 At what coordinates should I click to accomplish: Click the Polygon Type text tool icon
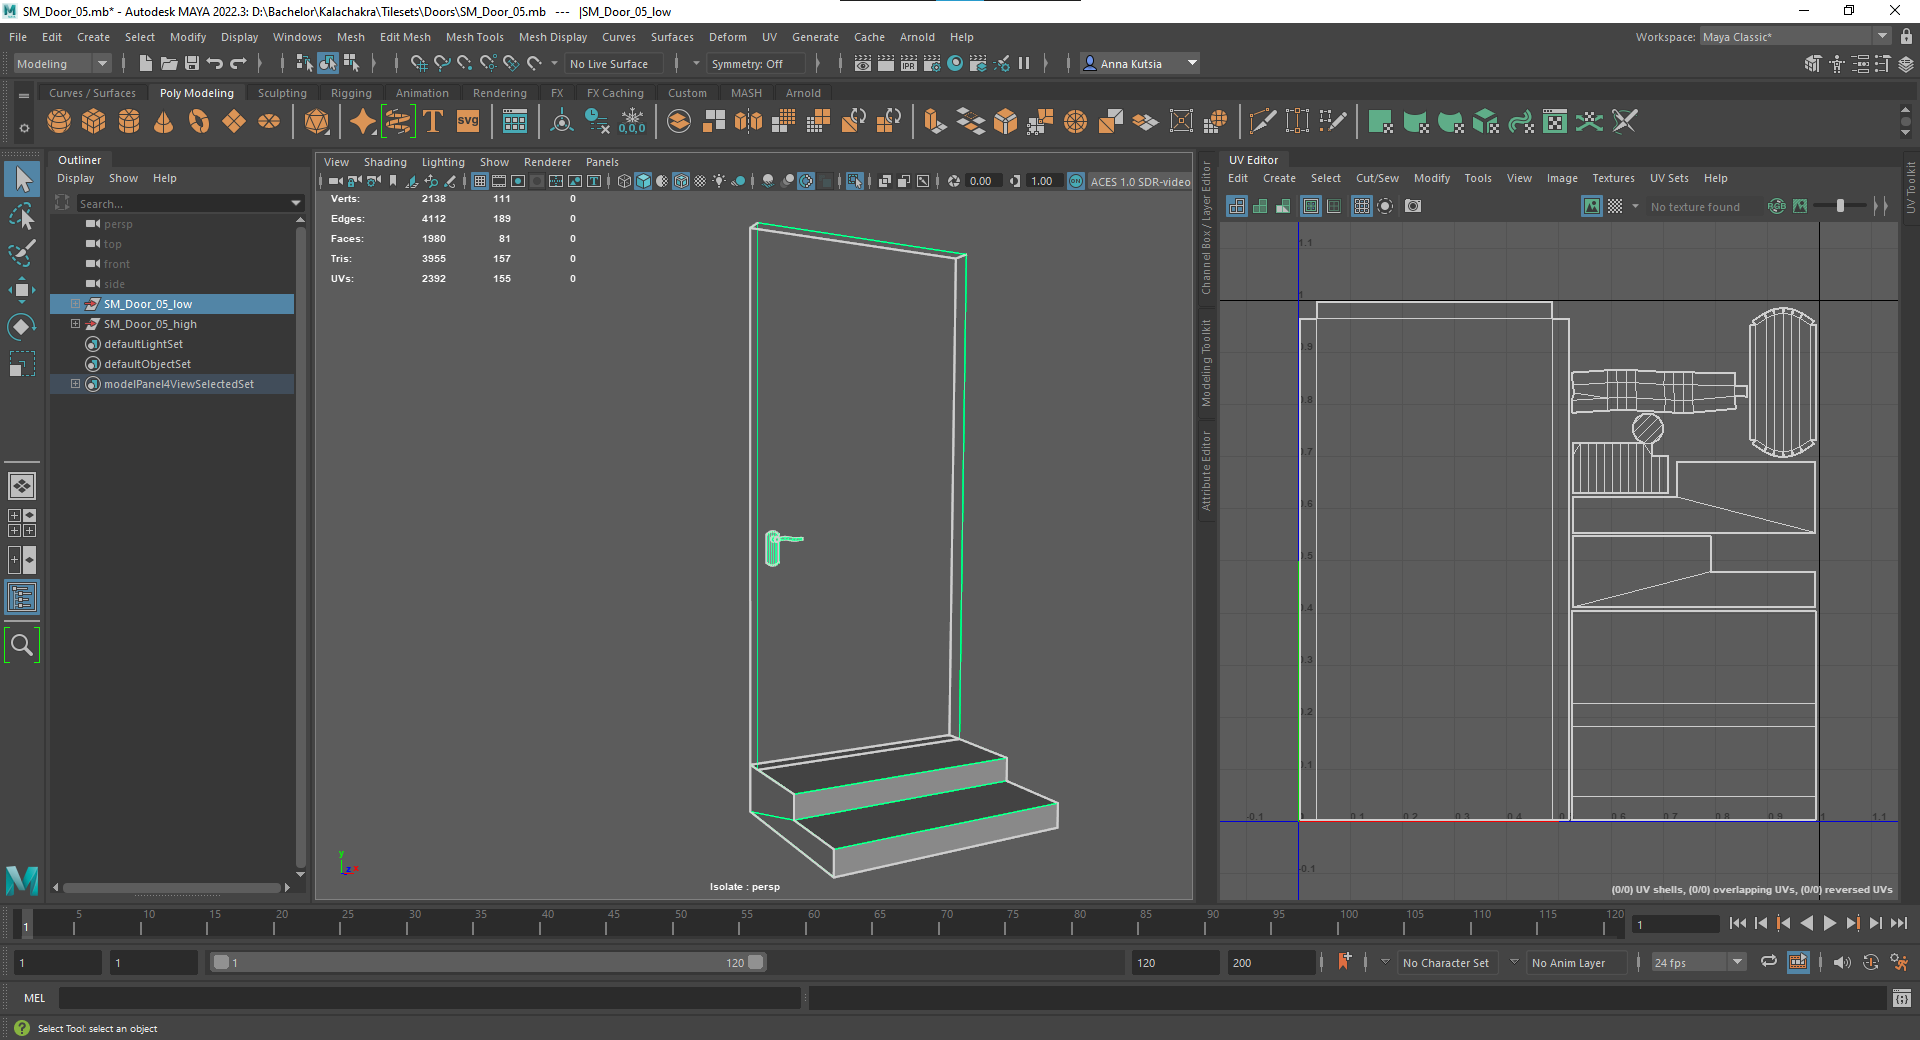click(433, 122)
